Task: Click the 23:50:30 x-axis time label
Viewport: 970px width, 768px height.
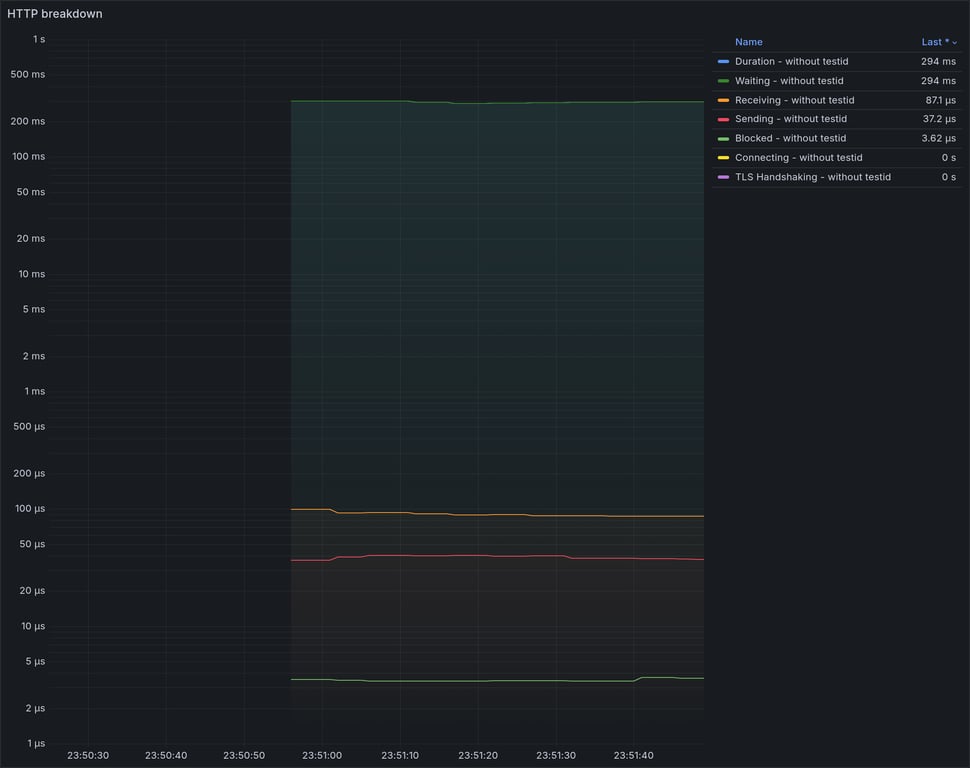Action: tap(88, 755)
